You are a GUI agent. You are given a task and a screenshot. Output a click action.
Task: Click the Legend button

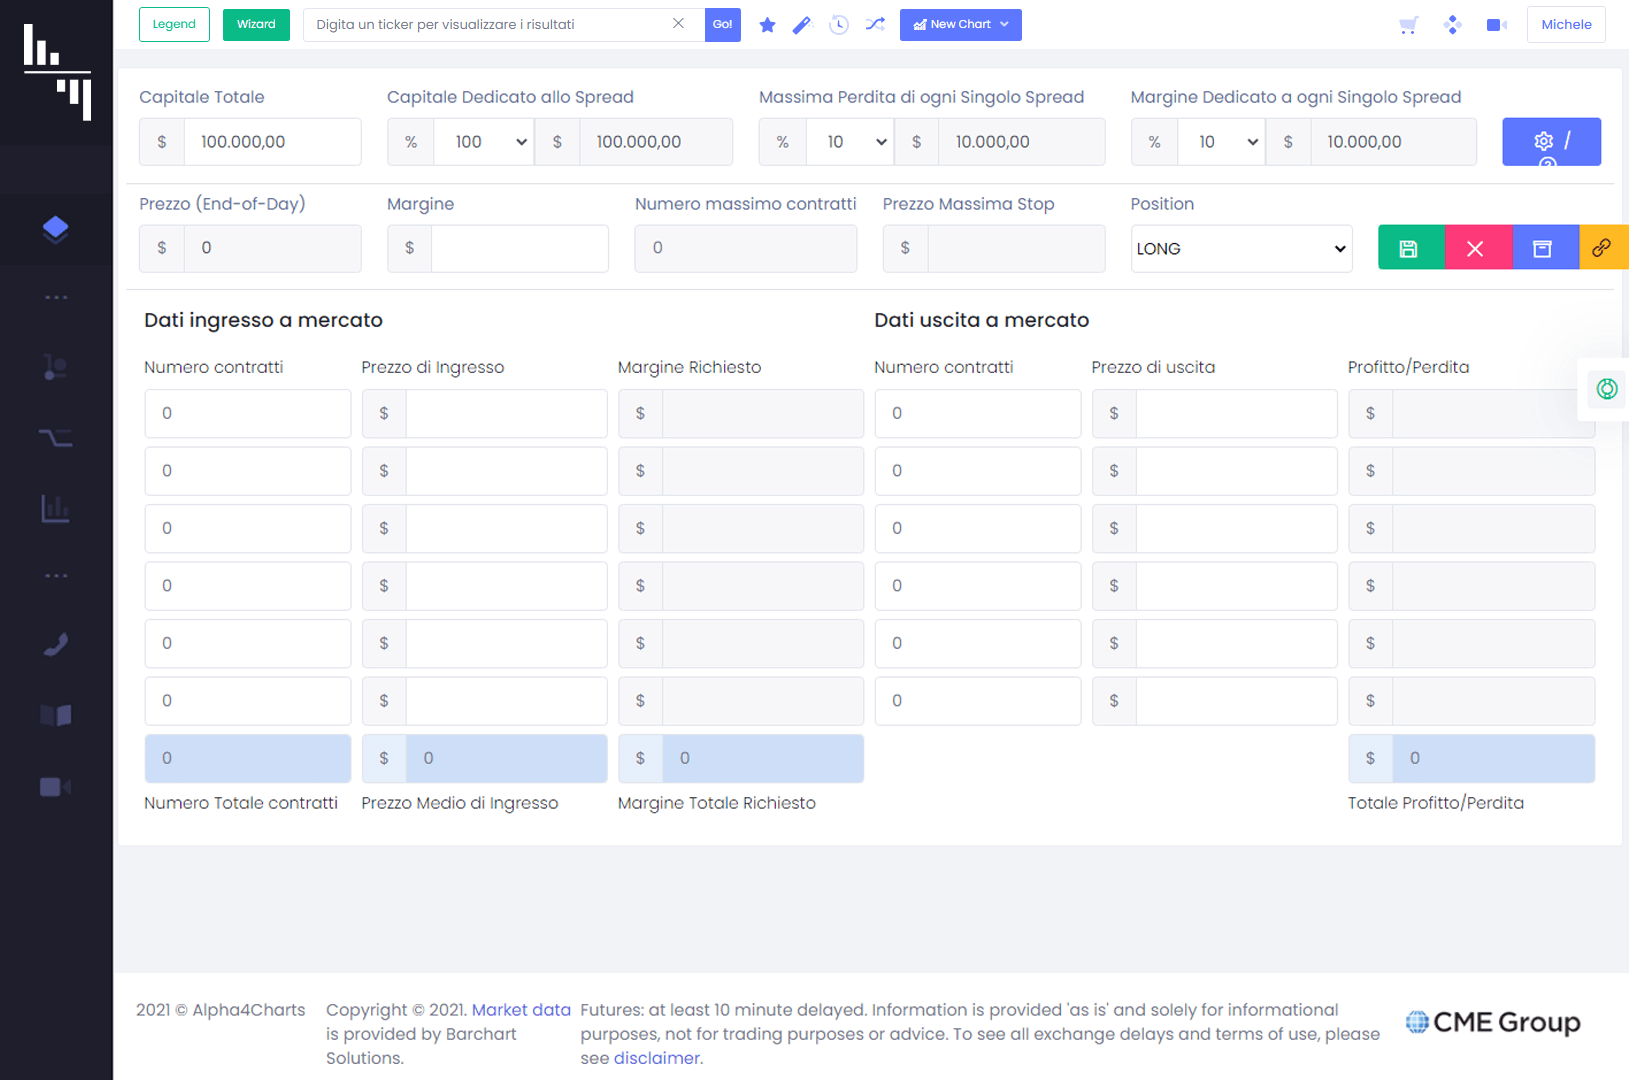174,25
